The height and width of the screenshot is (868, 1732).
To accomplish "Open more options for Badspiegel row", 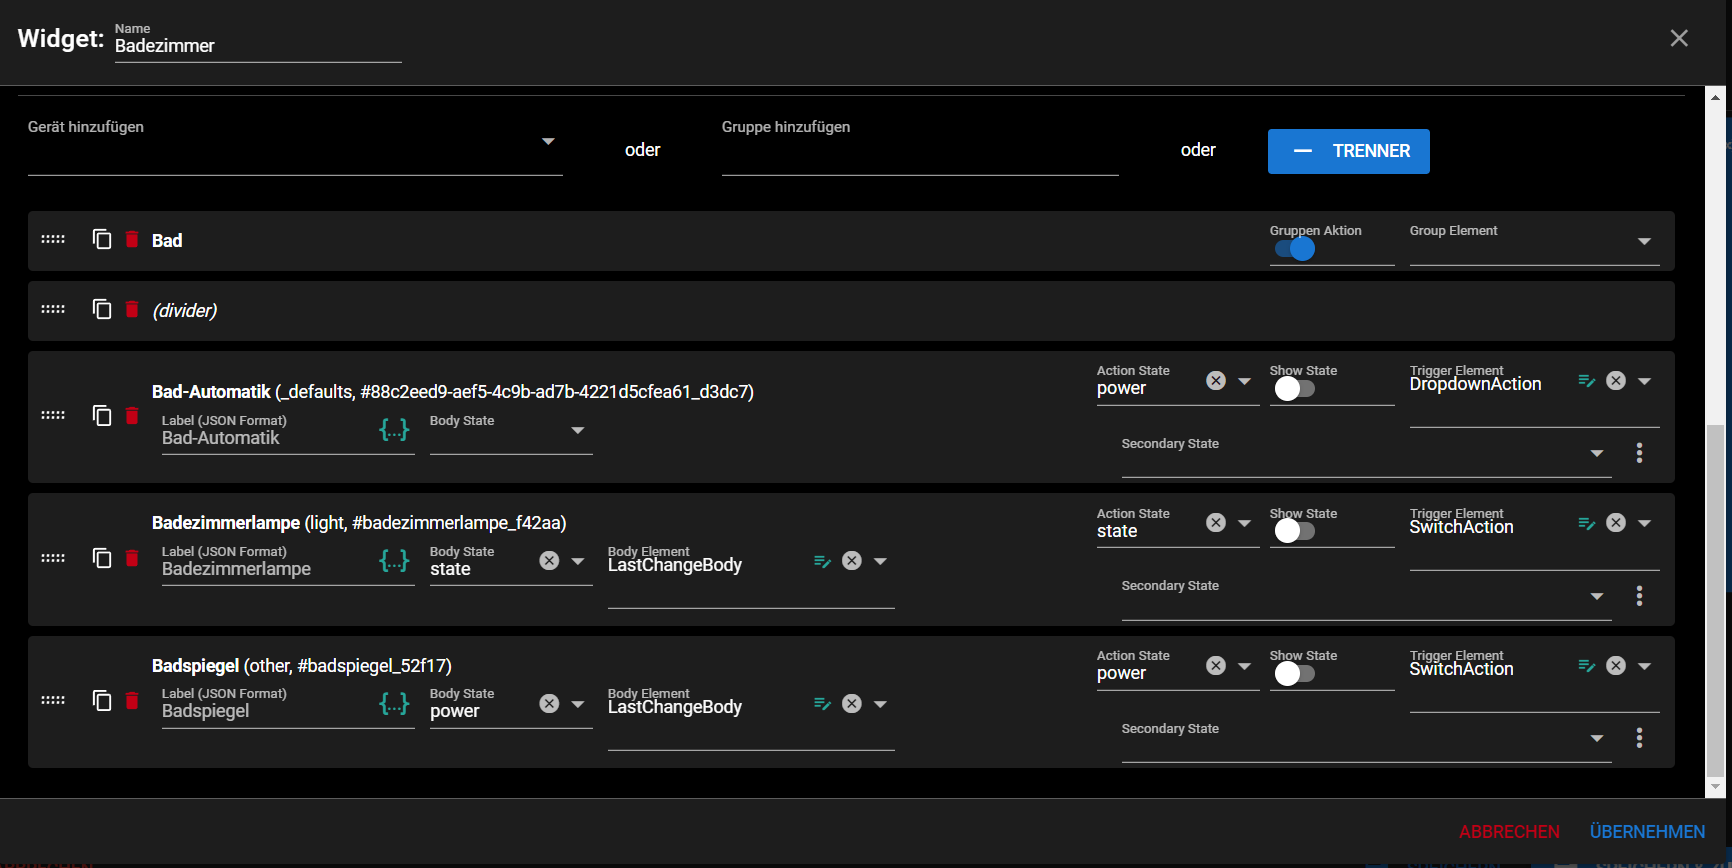I will pos(1639,738).
